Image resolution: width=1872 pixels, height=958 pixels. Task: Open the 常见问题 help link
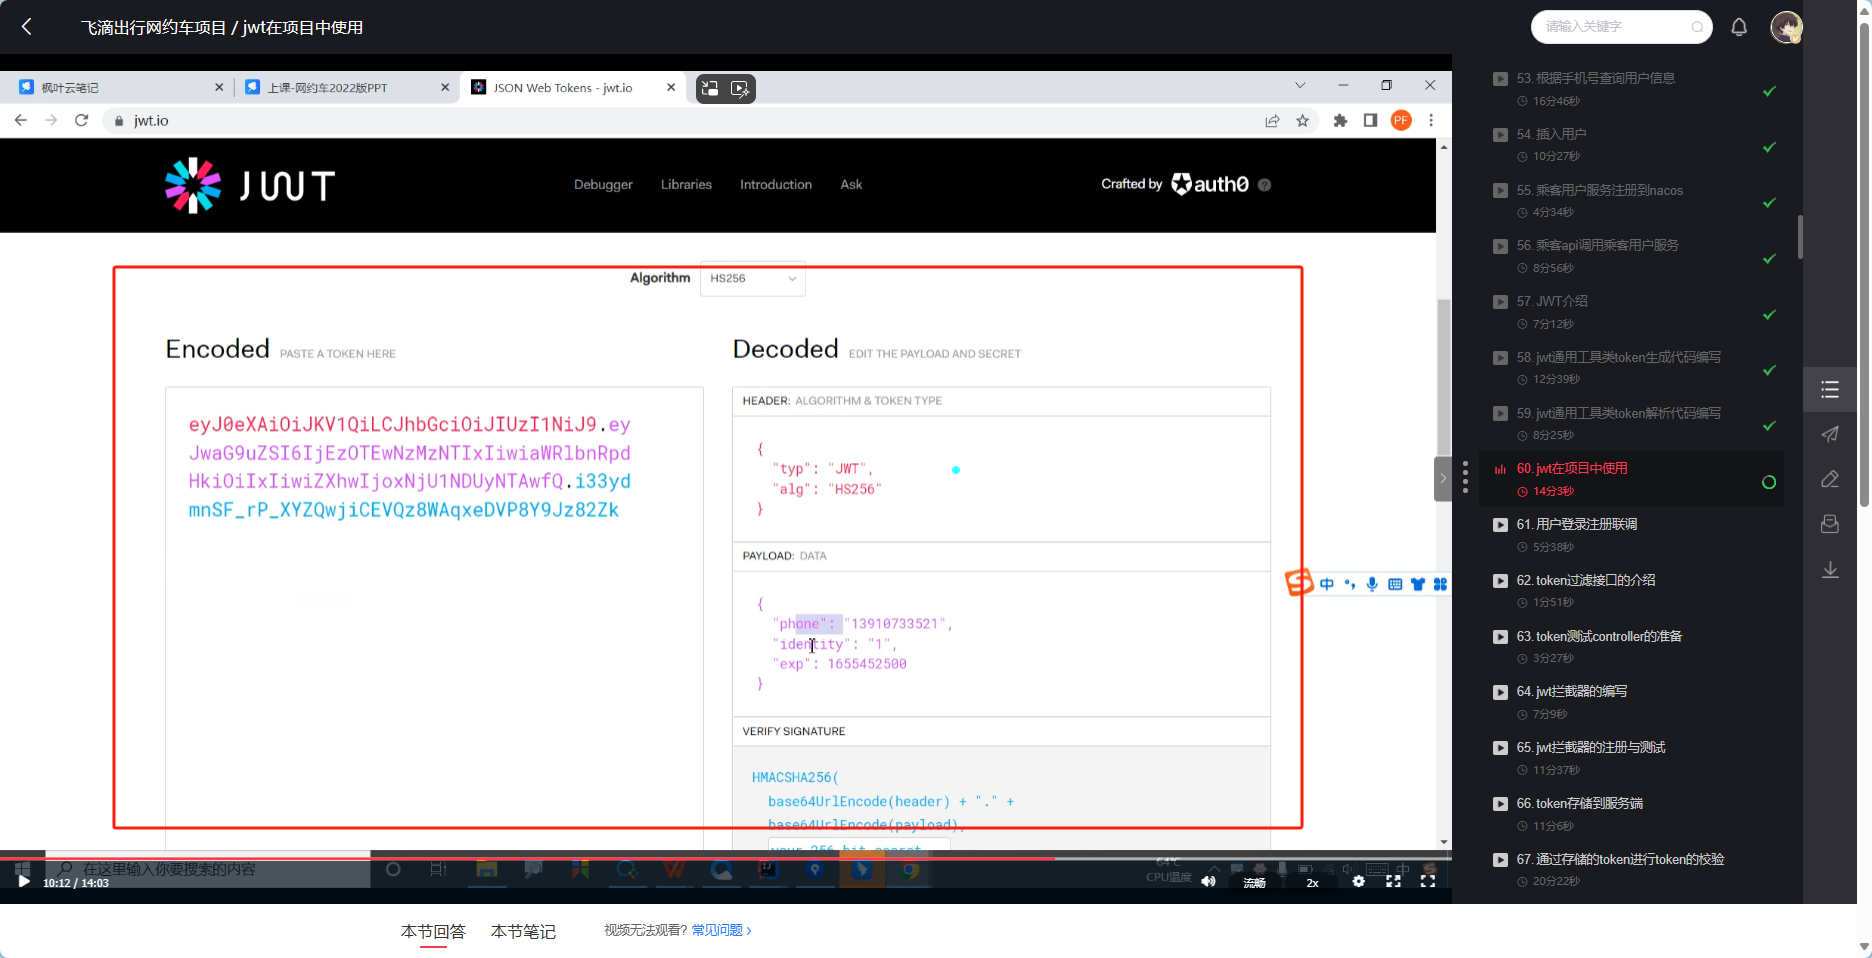[x=720, y=930]
